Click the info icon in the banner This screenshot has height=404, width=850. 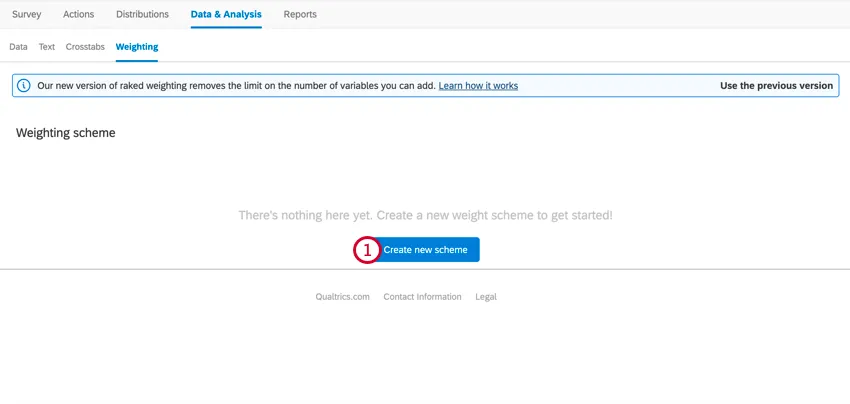[x=24, y=86]
